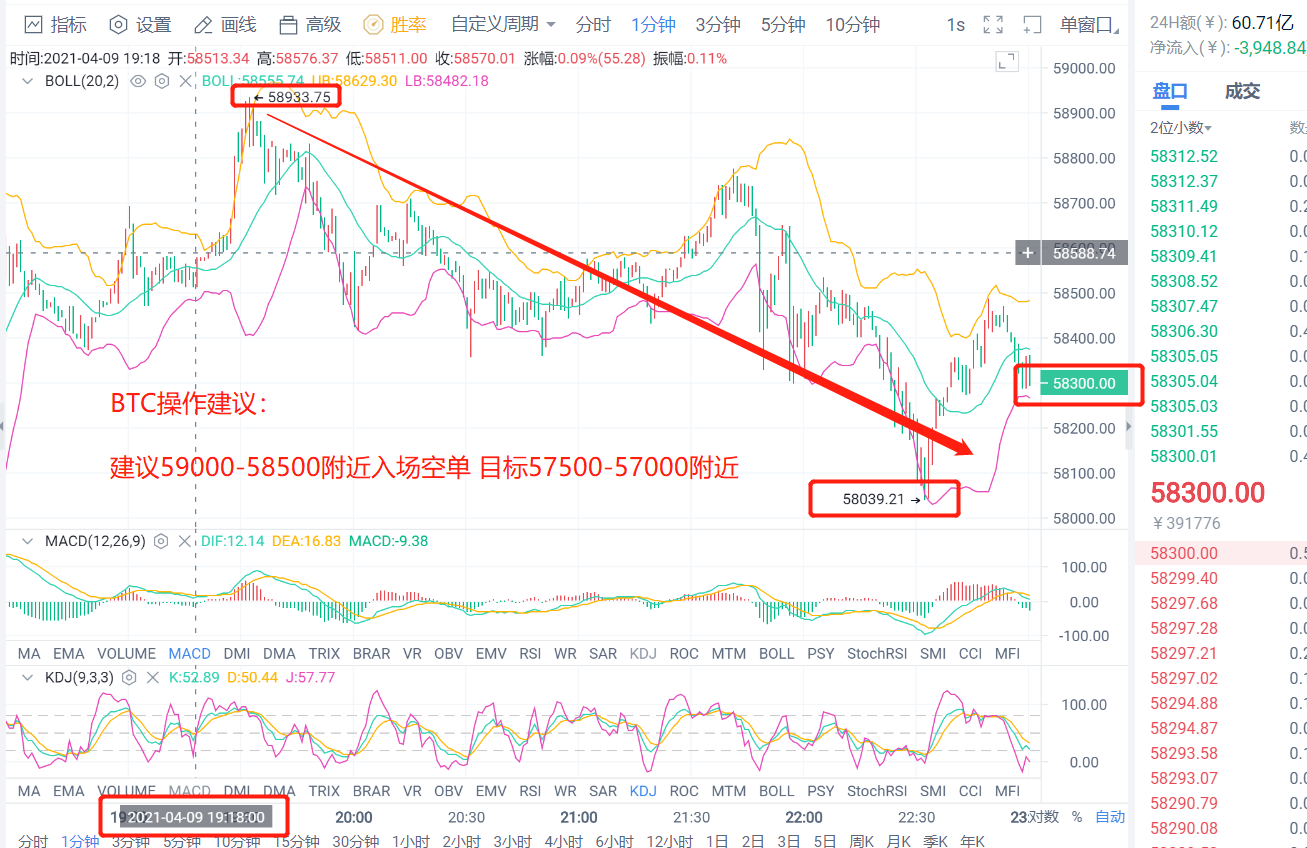
Task: Open the KDJ indicator settings gear
Action: (x=127, y=677)
